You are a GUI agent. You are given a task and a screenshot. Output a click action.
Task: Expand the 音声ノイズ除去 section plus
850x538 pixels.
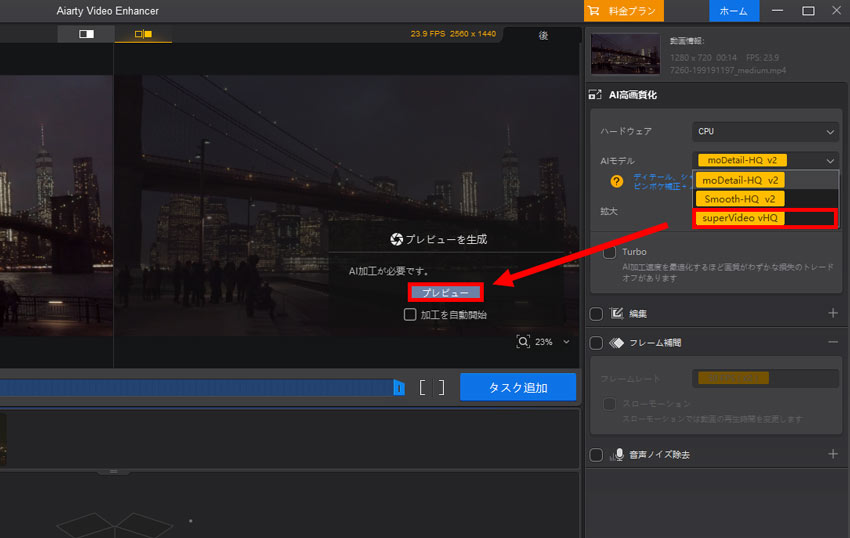pyautogui.click(x=833, y=453)
